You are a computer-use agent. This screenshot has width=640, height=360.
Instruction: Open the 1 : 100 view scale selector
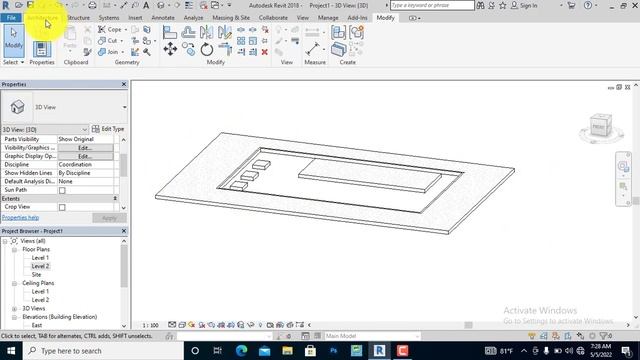[x=150, y=325]
